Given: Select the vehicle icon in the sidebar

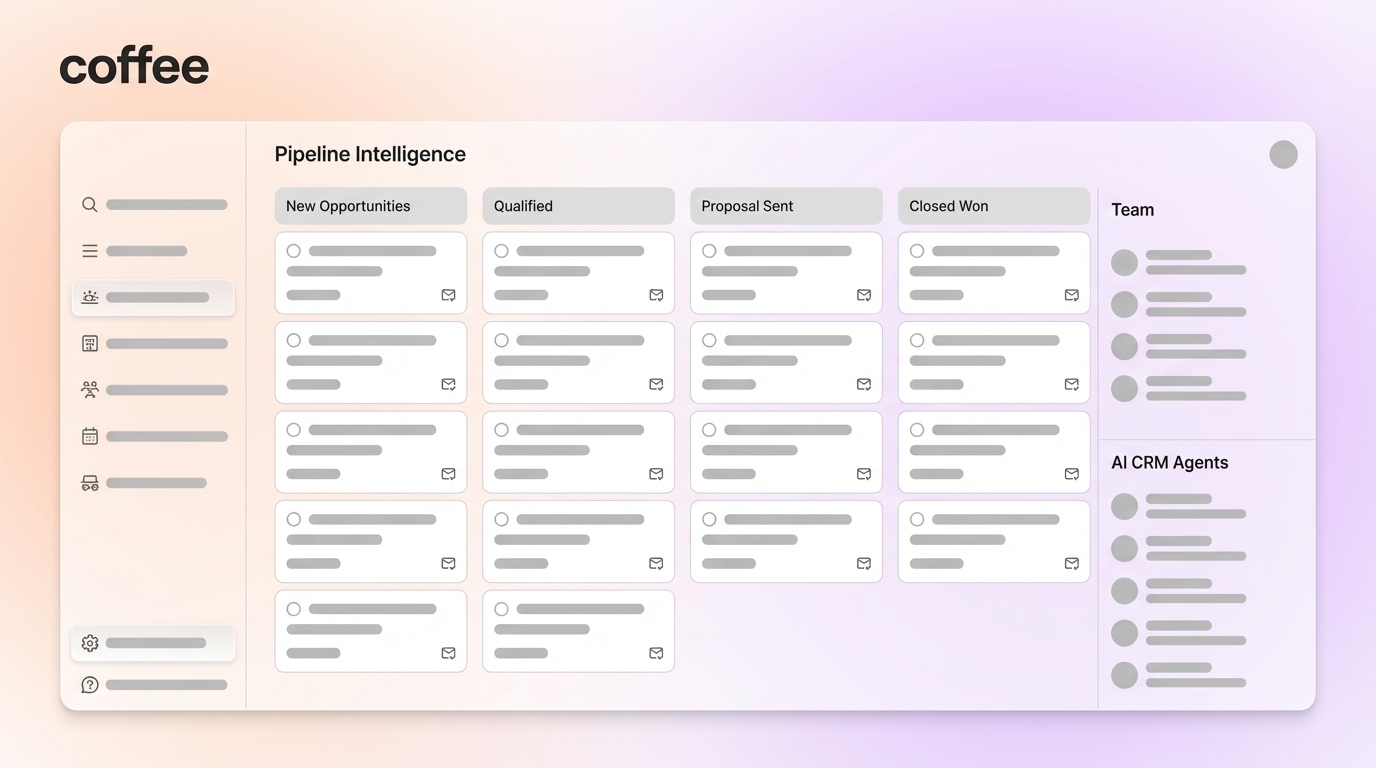Looking at the screenshot, I should [89, 482].
